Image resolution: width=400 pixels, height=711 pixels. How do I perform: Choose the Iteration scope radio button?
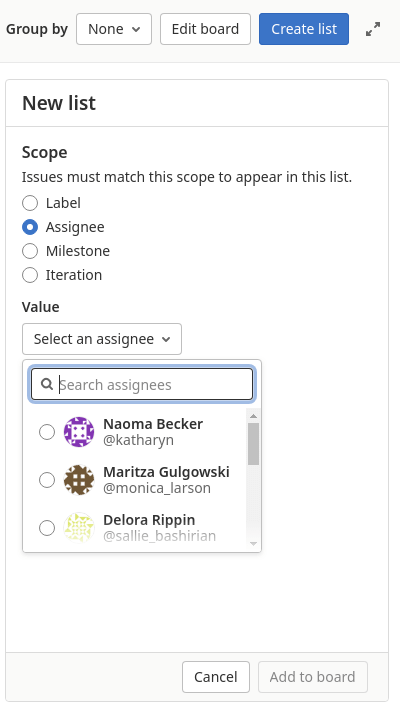point(30,275)
